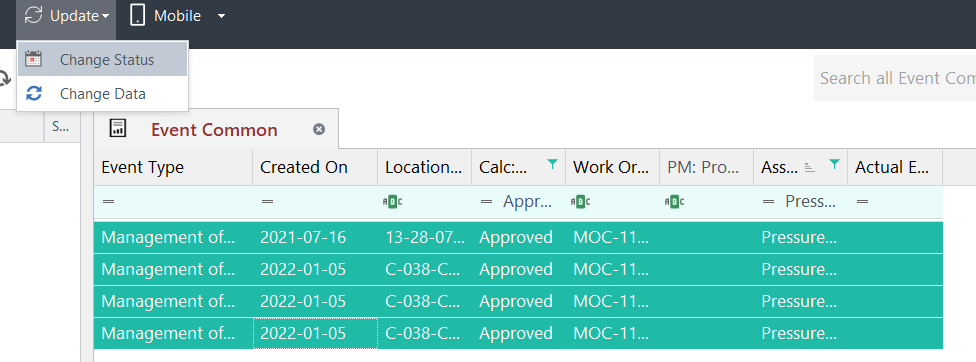Focus the Search all Event Common field
Screen dimensions: 976x362
(895, 78)
